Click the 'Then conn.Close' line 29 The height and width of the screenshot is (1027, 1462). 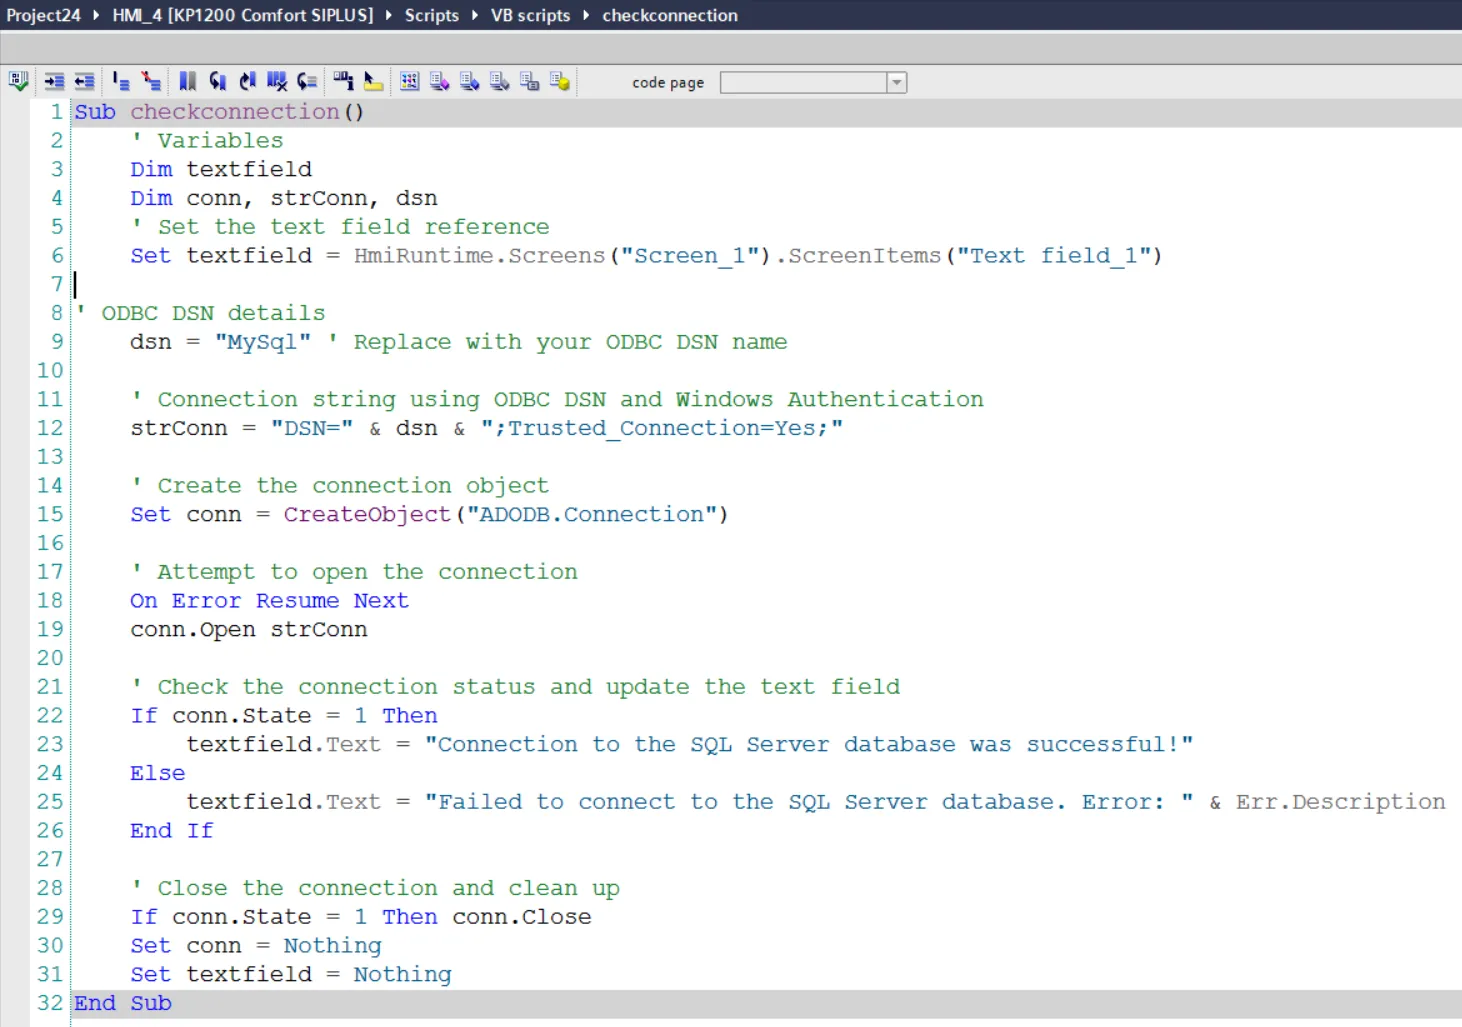(361, 917)
